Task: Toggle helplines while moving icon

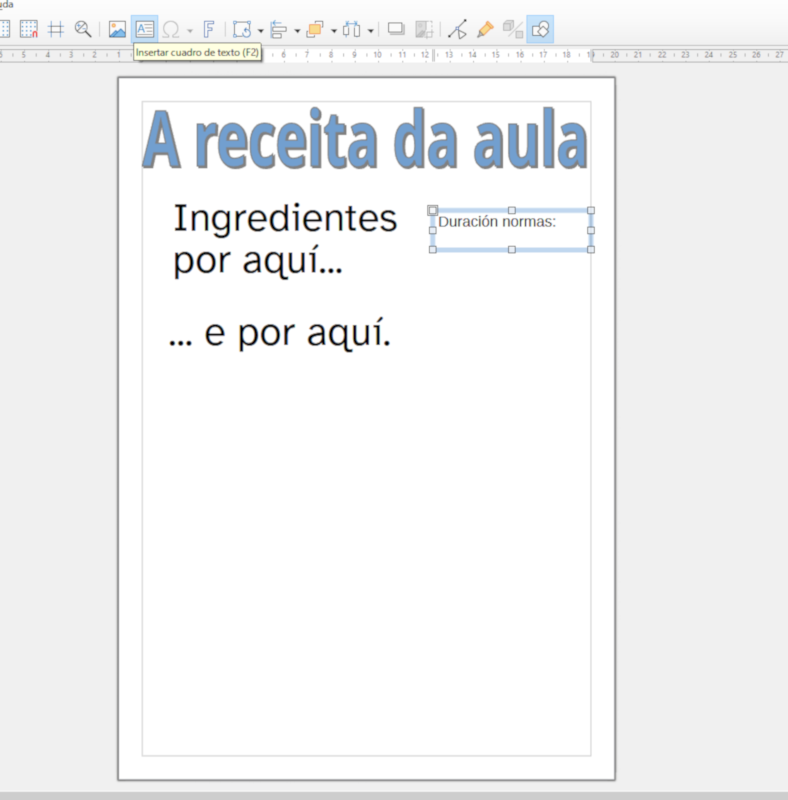Action: [x=56, y=29]
